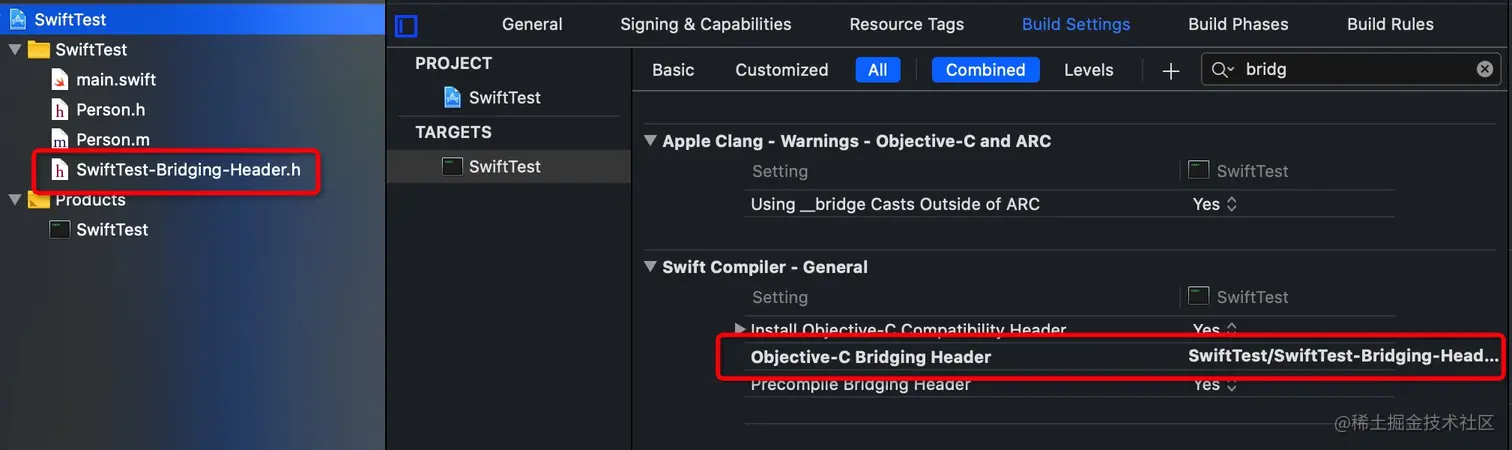Click the Person.h header file icon
Screen dimensions: 1512x450
(x=60, y=110)
